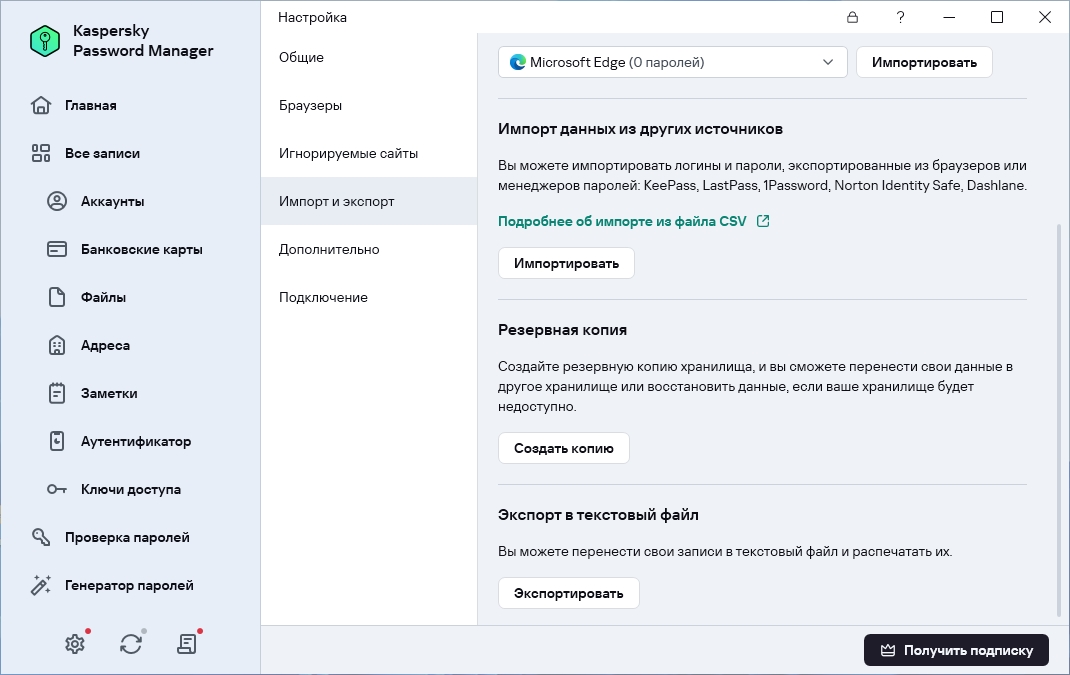Open the Главная home icon
The height and width of the screenshot is (675, 1070).
tap(41, 105)
